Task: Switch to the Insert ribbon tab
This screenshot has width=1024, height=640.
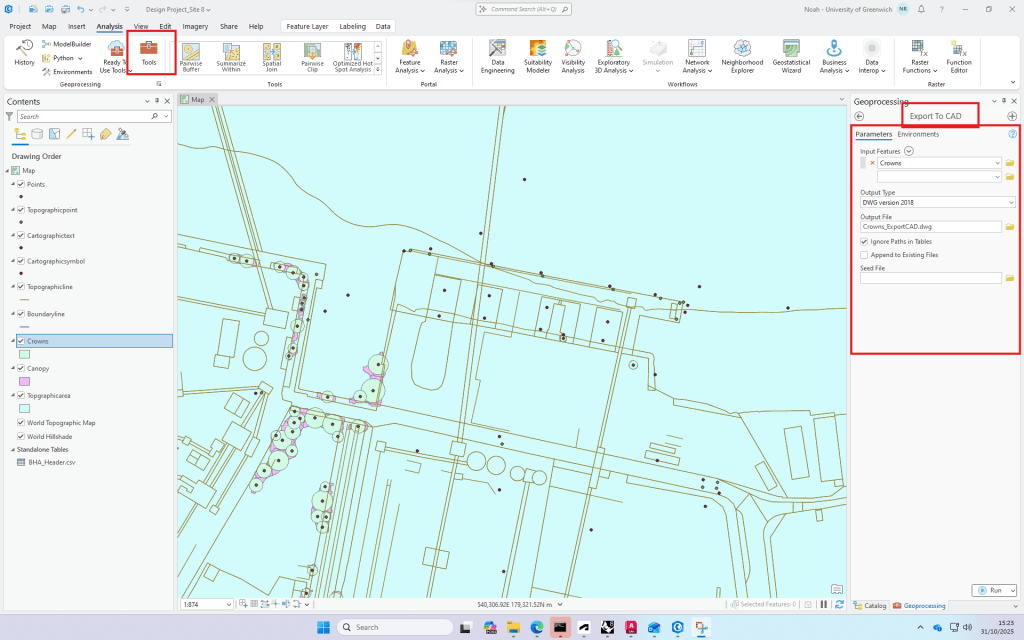Action: click(x=77, y=26)
